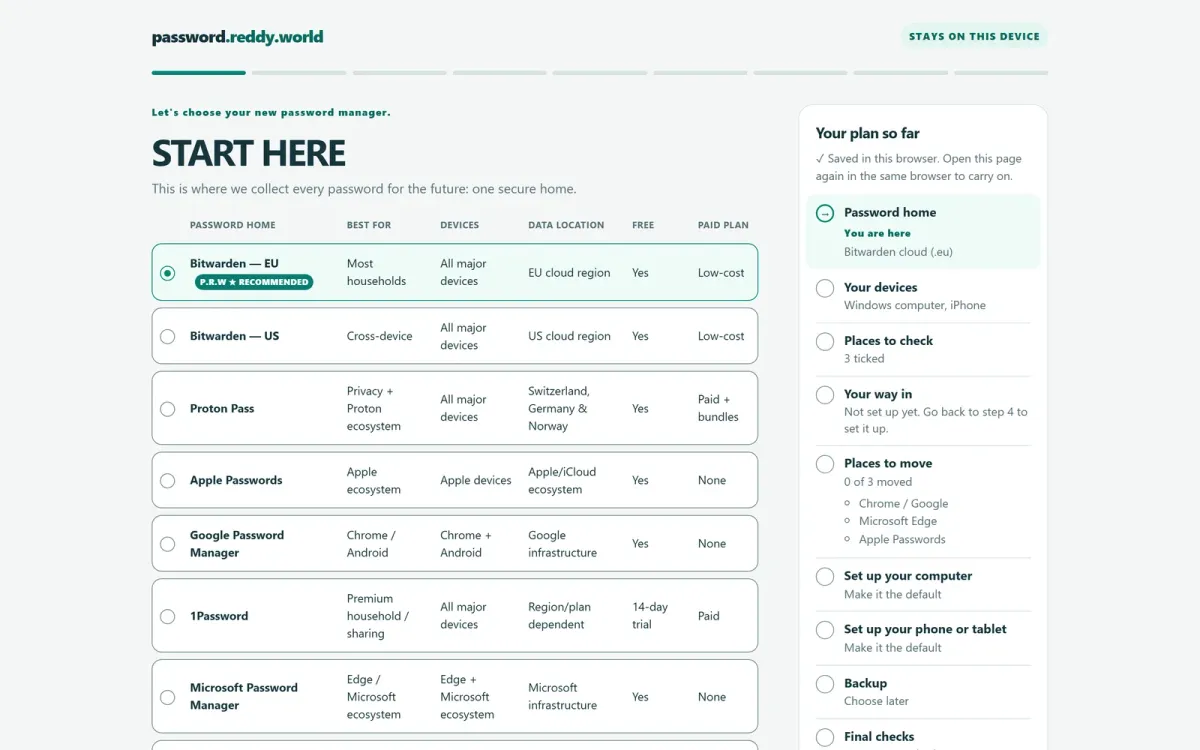Choose the Google Password Manager radio button
Screen dimensions: 1200x750
167,544
